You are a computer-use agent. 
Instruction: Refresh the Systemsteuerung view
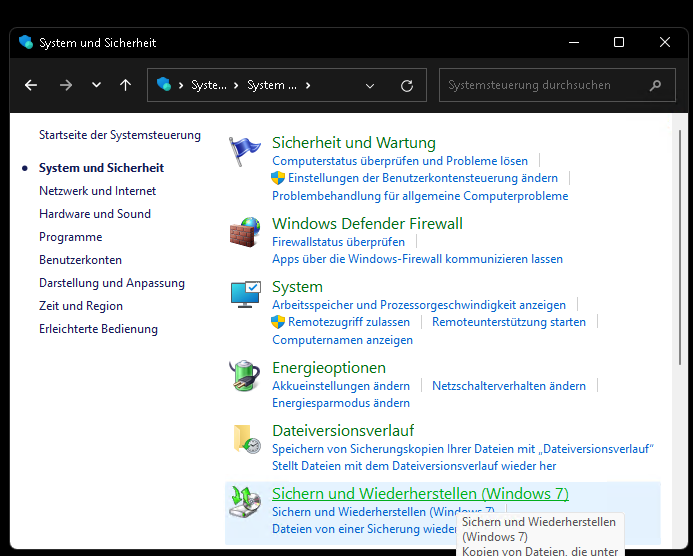click(x=407, y=85)
